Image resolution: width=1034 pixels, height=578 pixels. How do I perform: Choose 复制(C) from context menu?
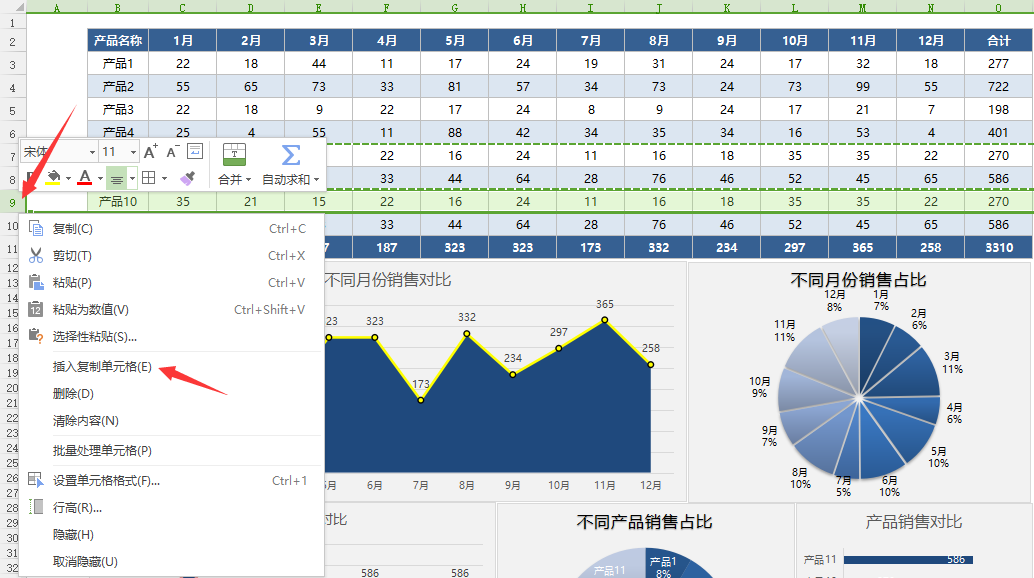171,229
